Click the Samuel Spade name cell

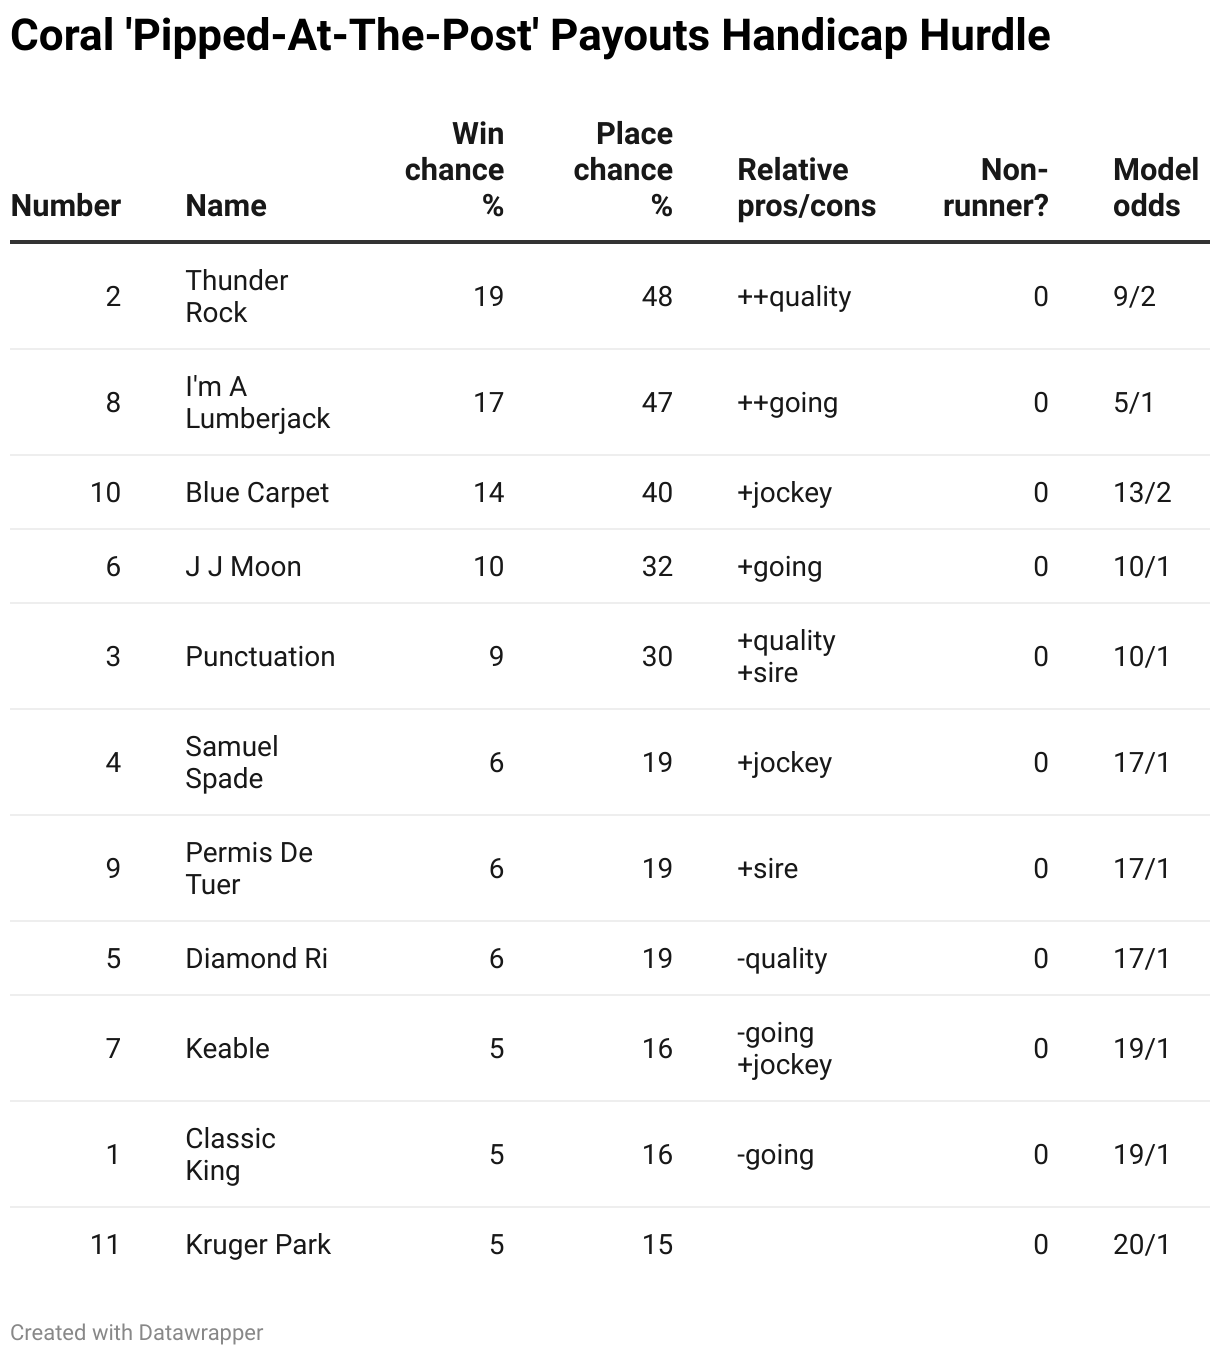pos(232,762)
